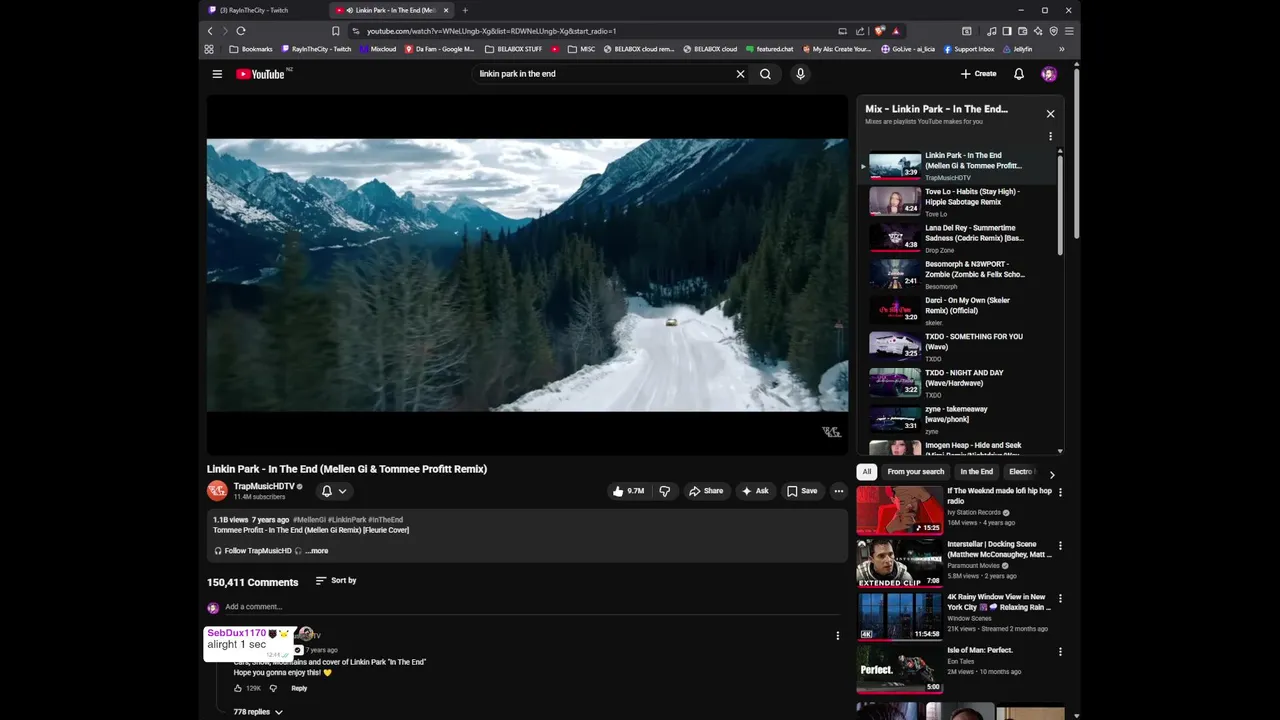Viewport: 1280px width, 720px height.
Task: Open the YouTube guide hamburger menu
Action: (x=217, y=74)
